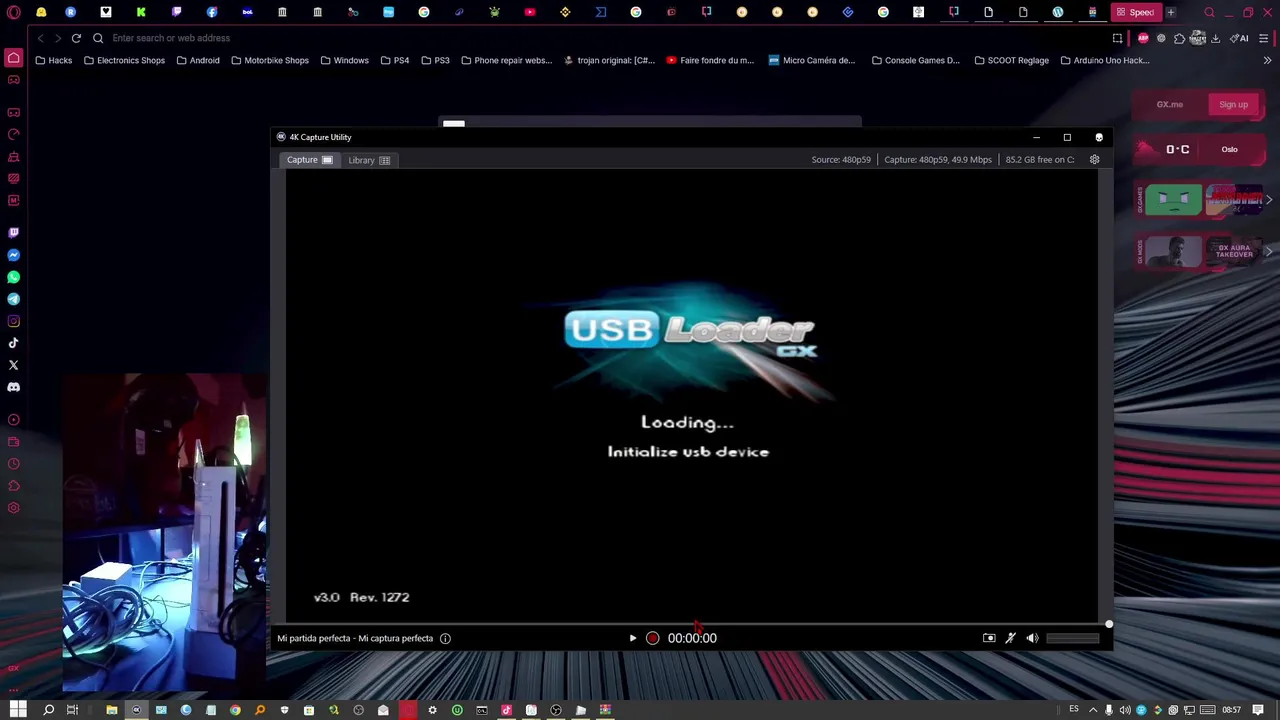
Task: Open the Console Games D... bookmarks folder
Action: pos(915,60)
